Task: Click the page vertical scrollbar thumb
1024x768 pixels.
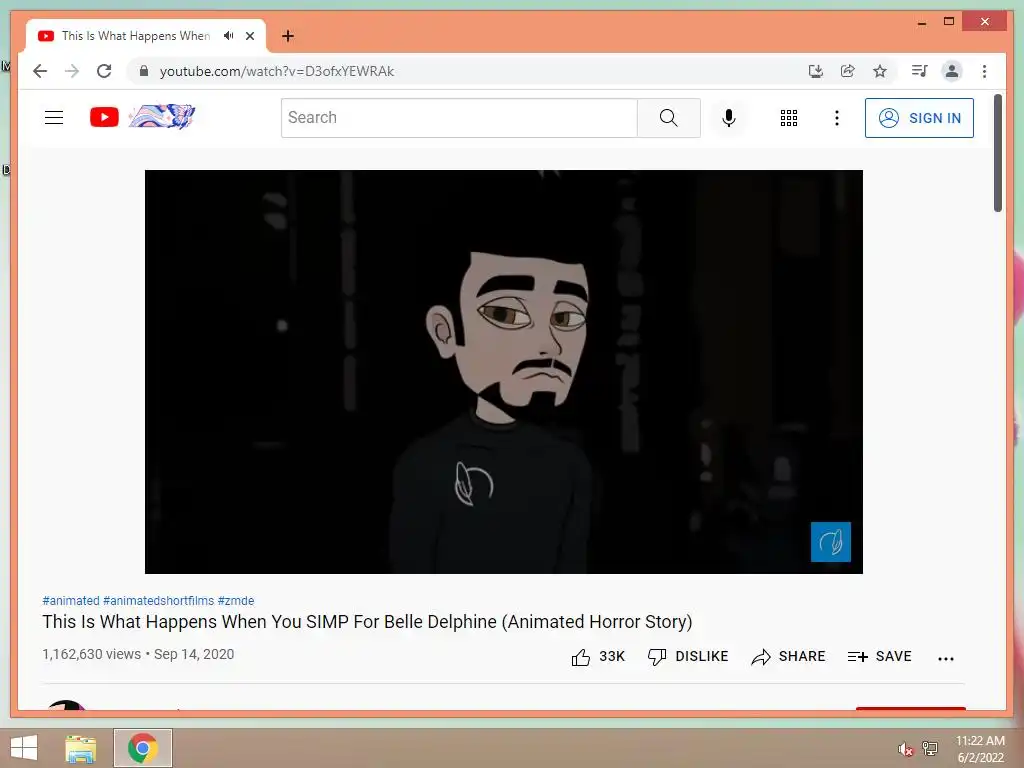Action: click(x=997, y=153)
